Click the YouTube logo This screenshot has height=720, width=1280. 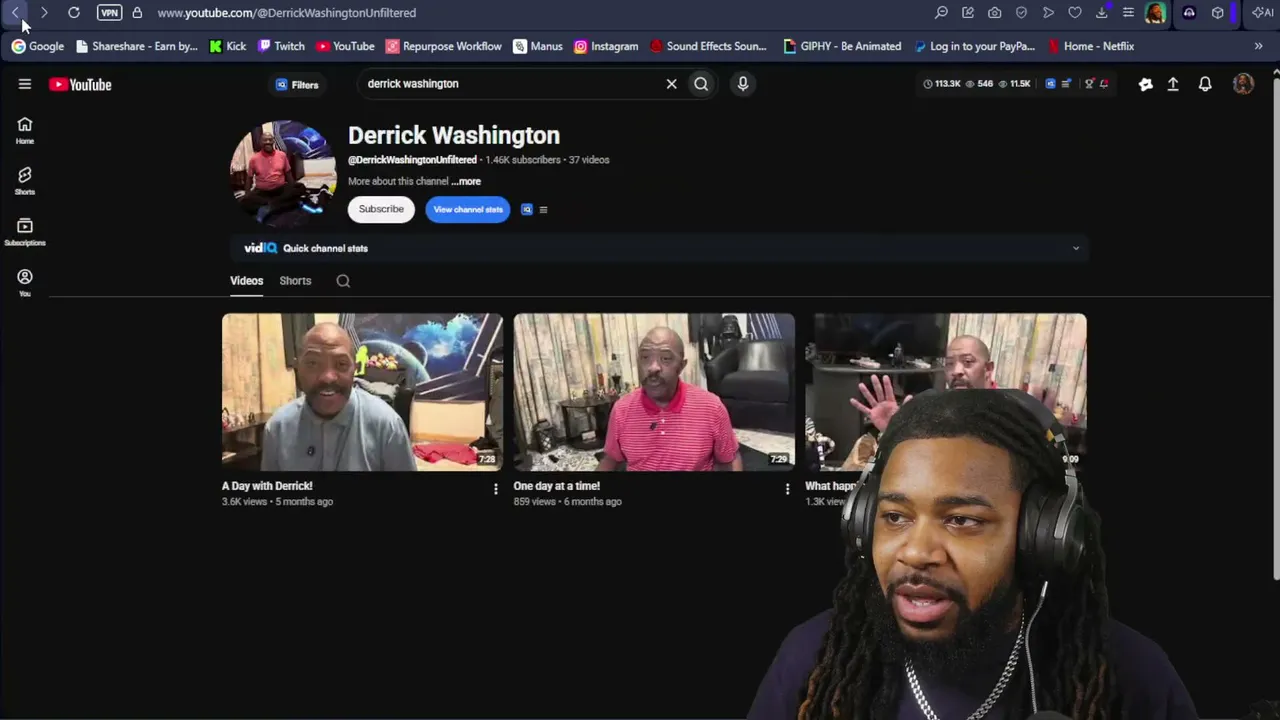point(80,85)
